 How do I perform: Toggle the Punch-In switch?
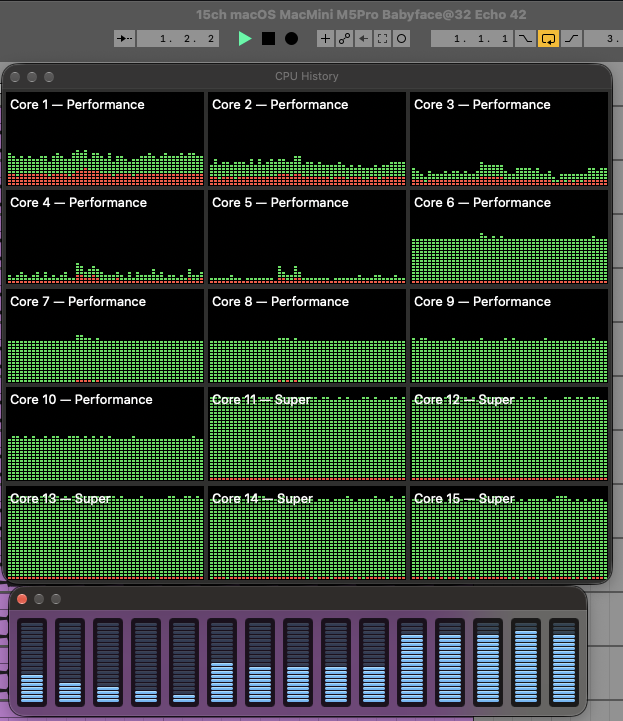click(525, 39)
